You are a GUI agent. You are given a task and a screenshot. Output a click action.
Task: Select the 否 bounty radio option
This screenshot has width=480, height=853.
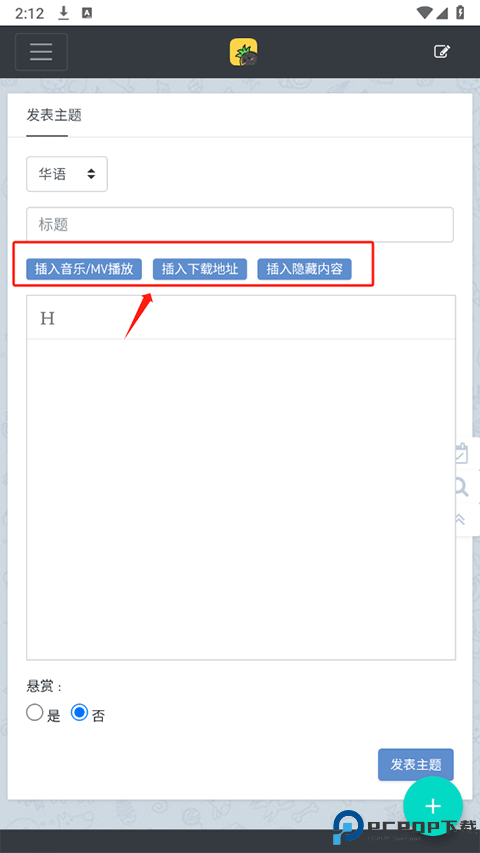click(x=79, y=713)
